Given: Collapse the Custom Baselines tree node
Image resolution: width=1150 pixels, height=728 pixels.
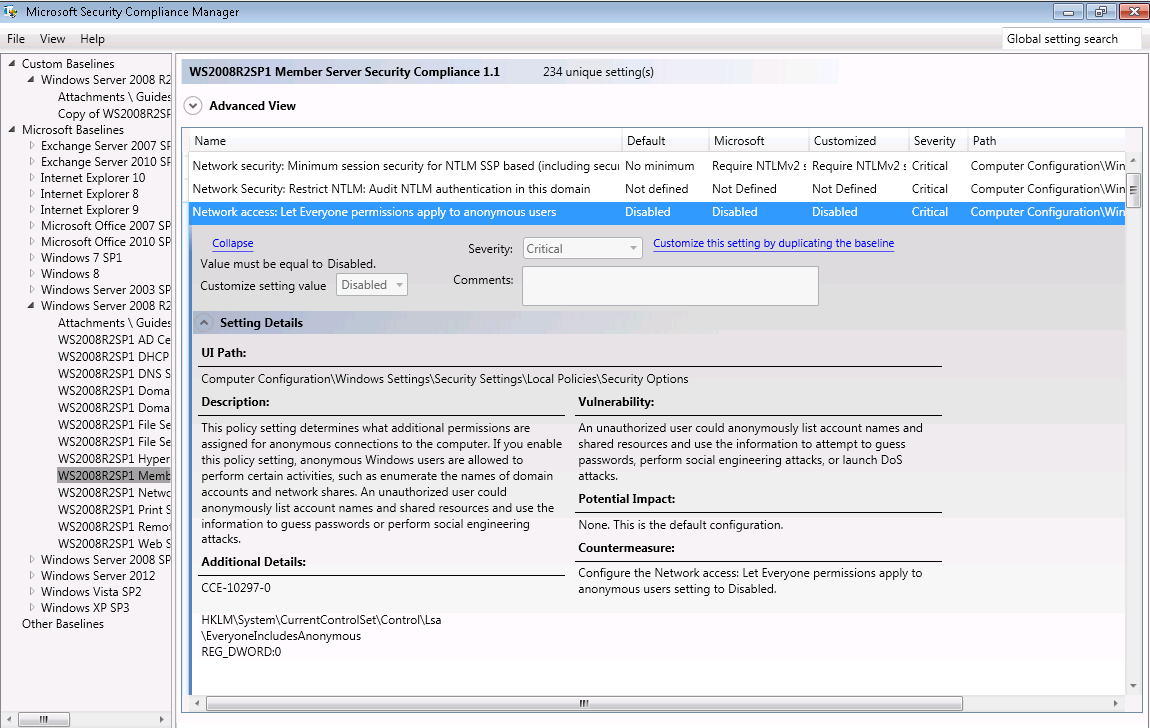Looking at the screenshot, I should [12, 63].
